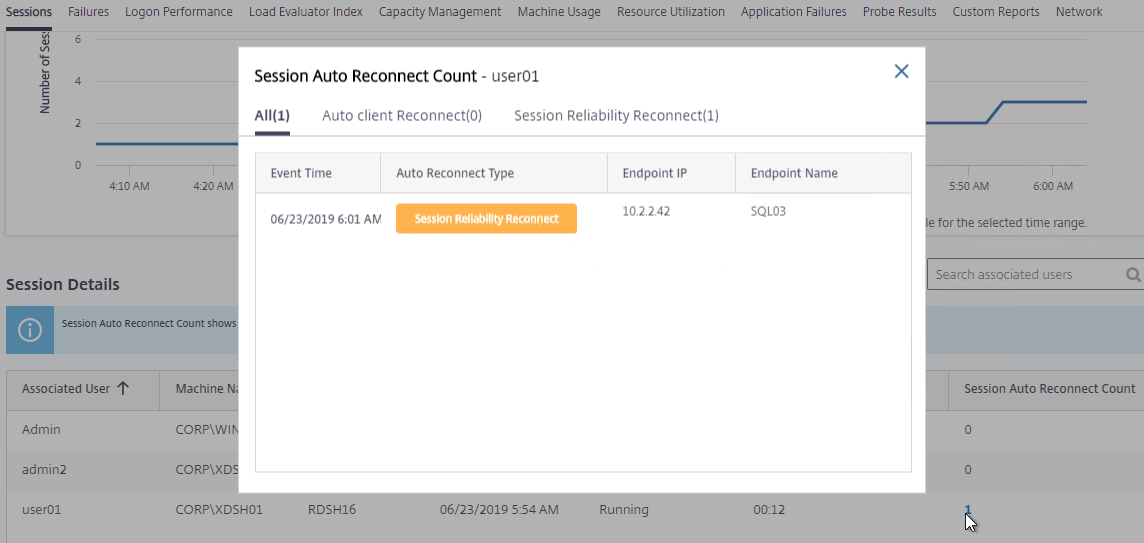View the Resource Utilization tab
Image resolution: width=1144 pixels, height=543 pixels.
671,12
